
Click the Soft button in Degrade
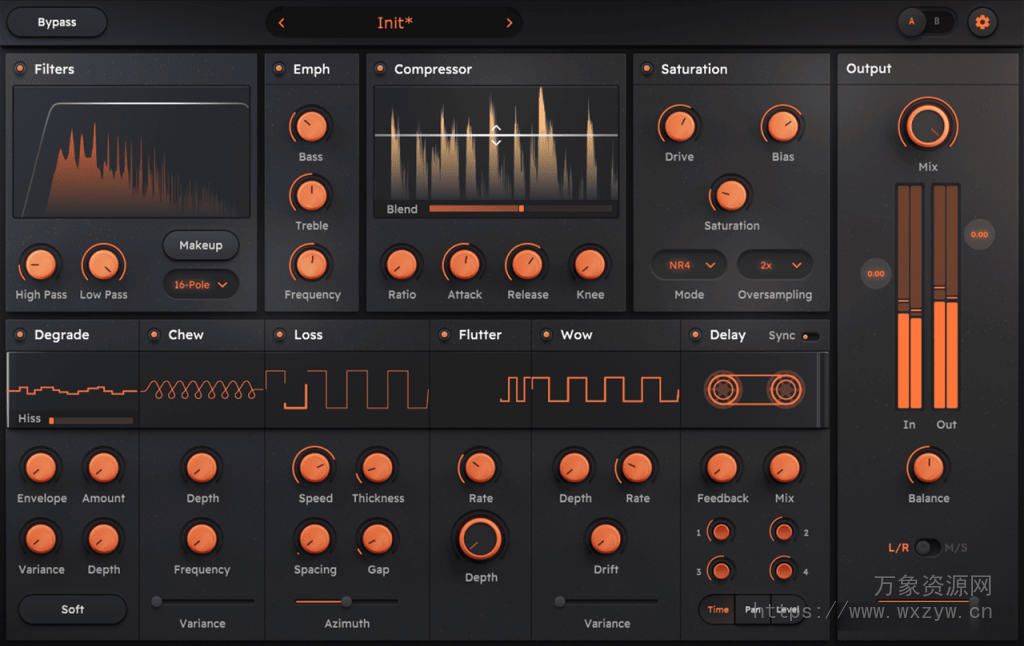(x=71, y=609)
